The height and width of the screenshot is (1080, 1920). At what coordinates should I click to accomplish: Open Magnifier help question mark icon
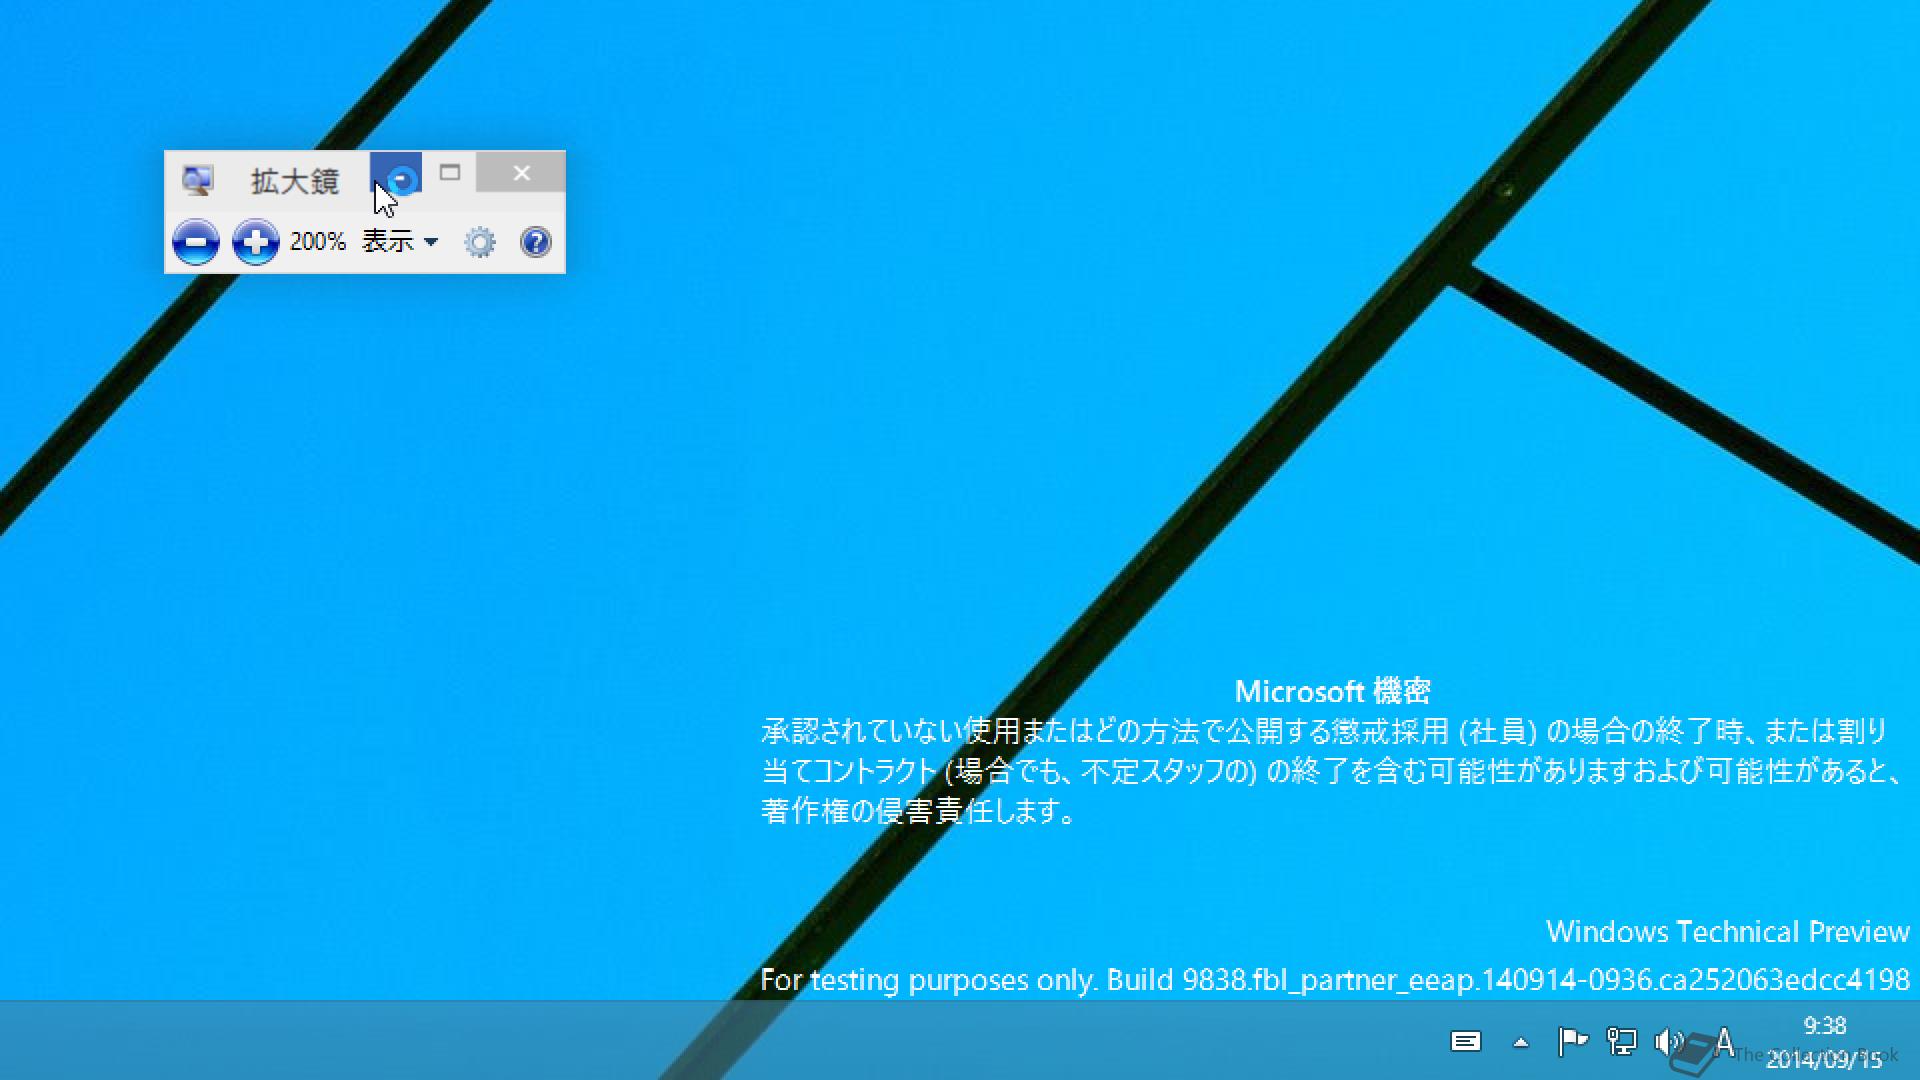pyautogui.click(x=536, y=242)
